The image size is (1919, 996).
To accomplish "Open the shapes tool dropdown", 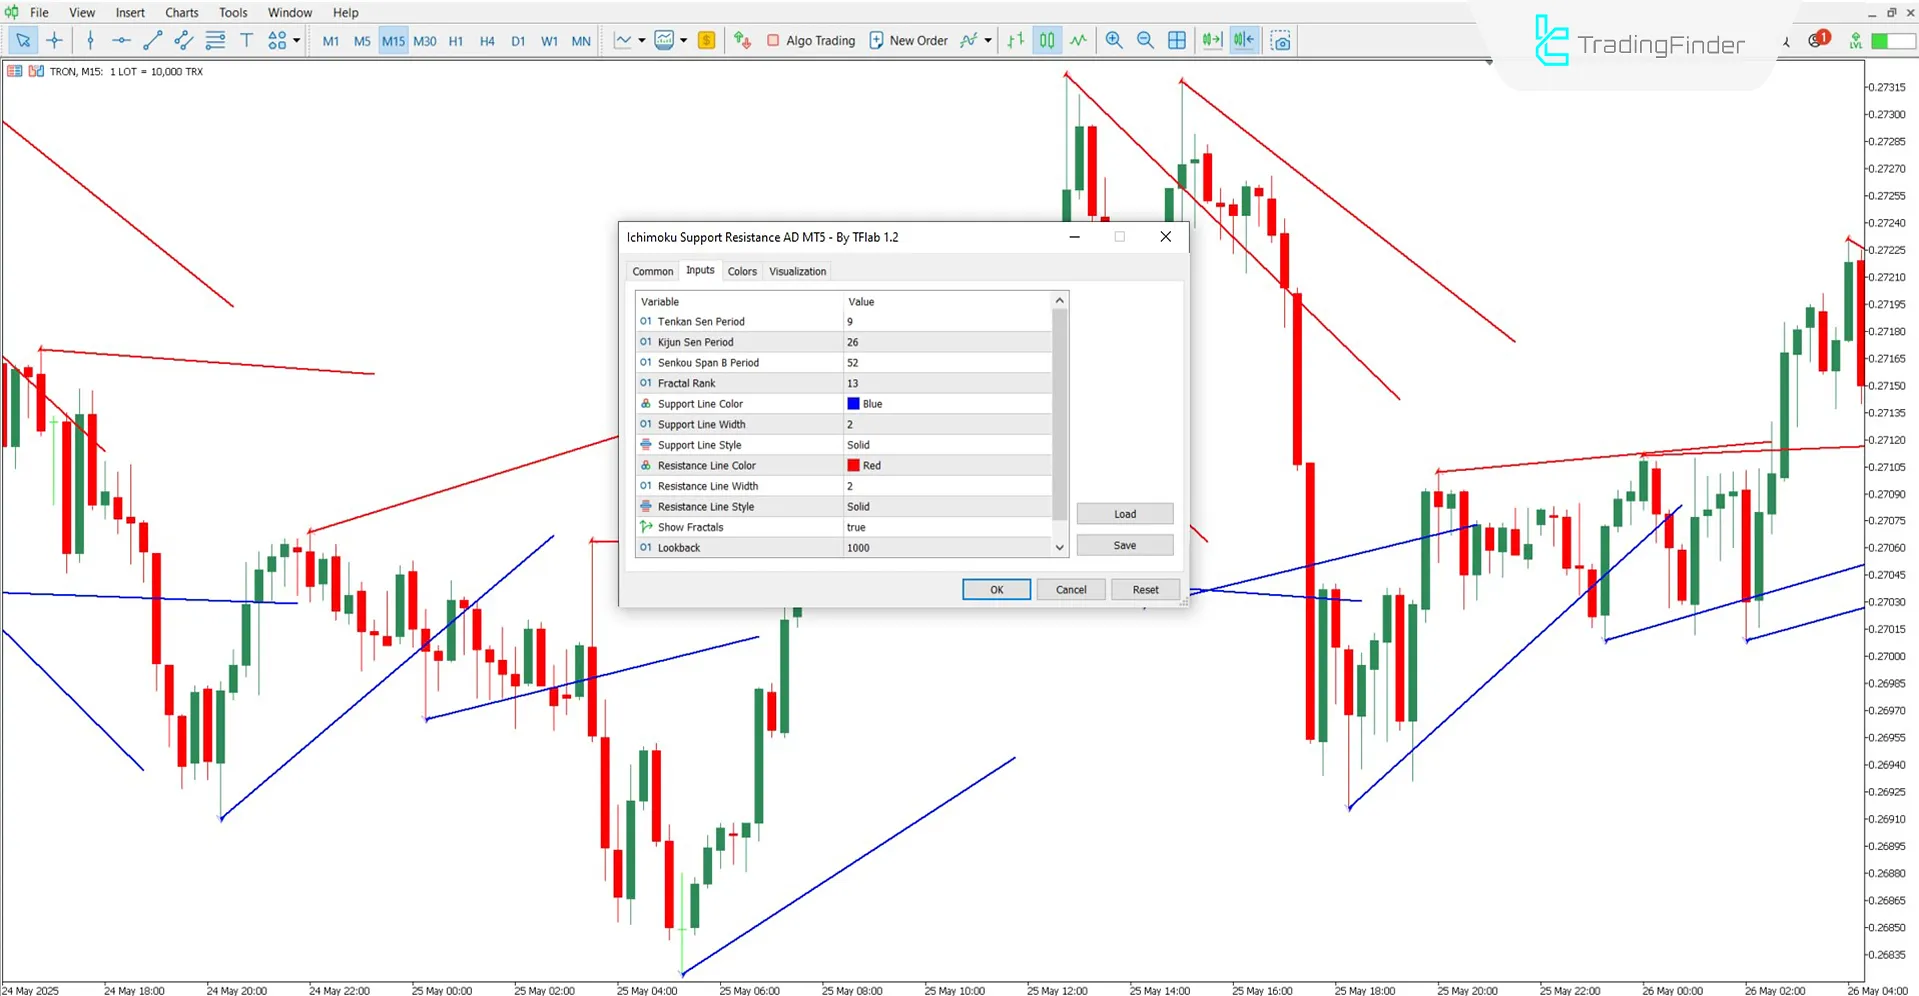I will pyautogui.click(x=296, y=40).
